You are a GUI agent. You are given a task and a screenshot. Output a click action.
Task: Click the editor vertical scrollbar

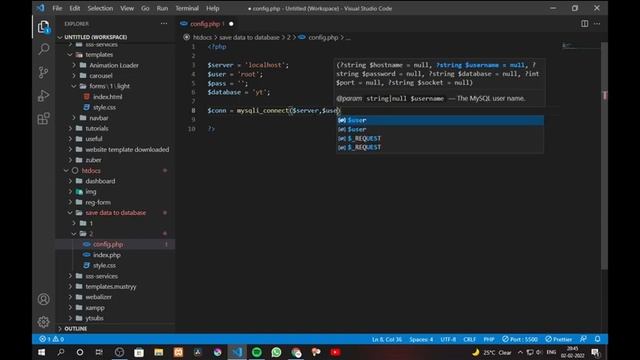pos(604,155)
